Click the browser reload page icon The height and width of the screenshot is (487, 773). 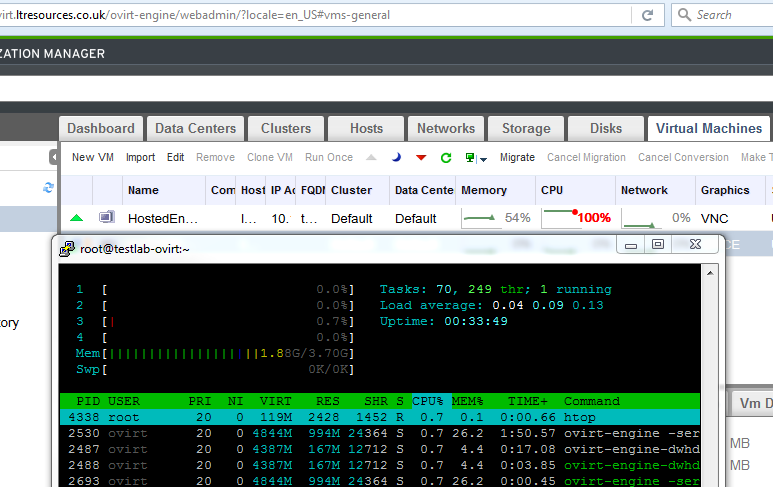click(x=647, y=15)
